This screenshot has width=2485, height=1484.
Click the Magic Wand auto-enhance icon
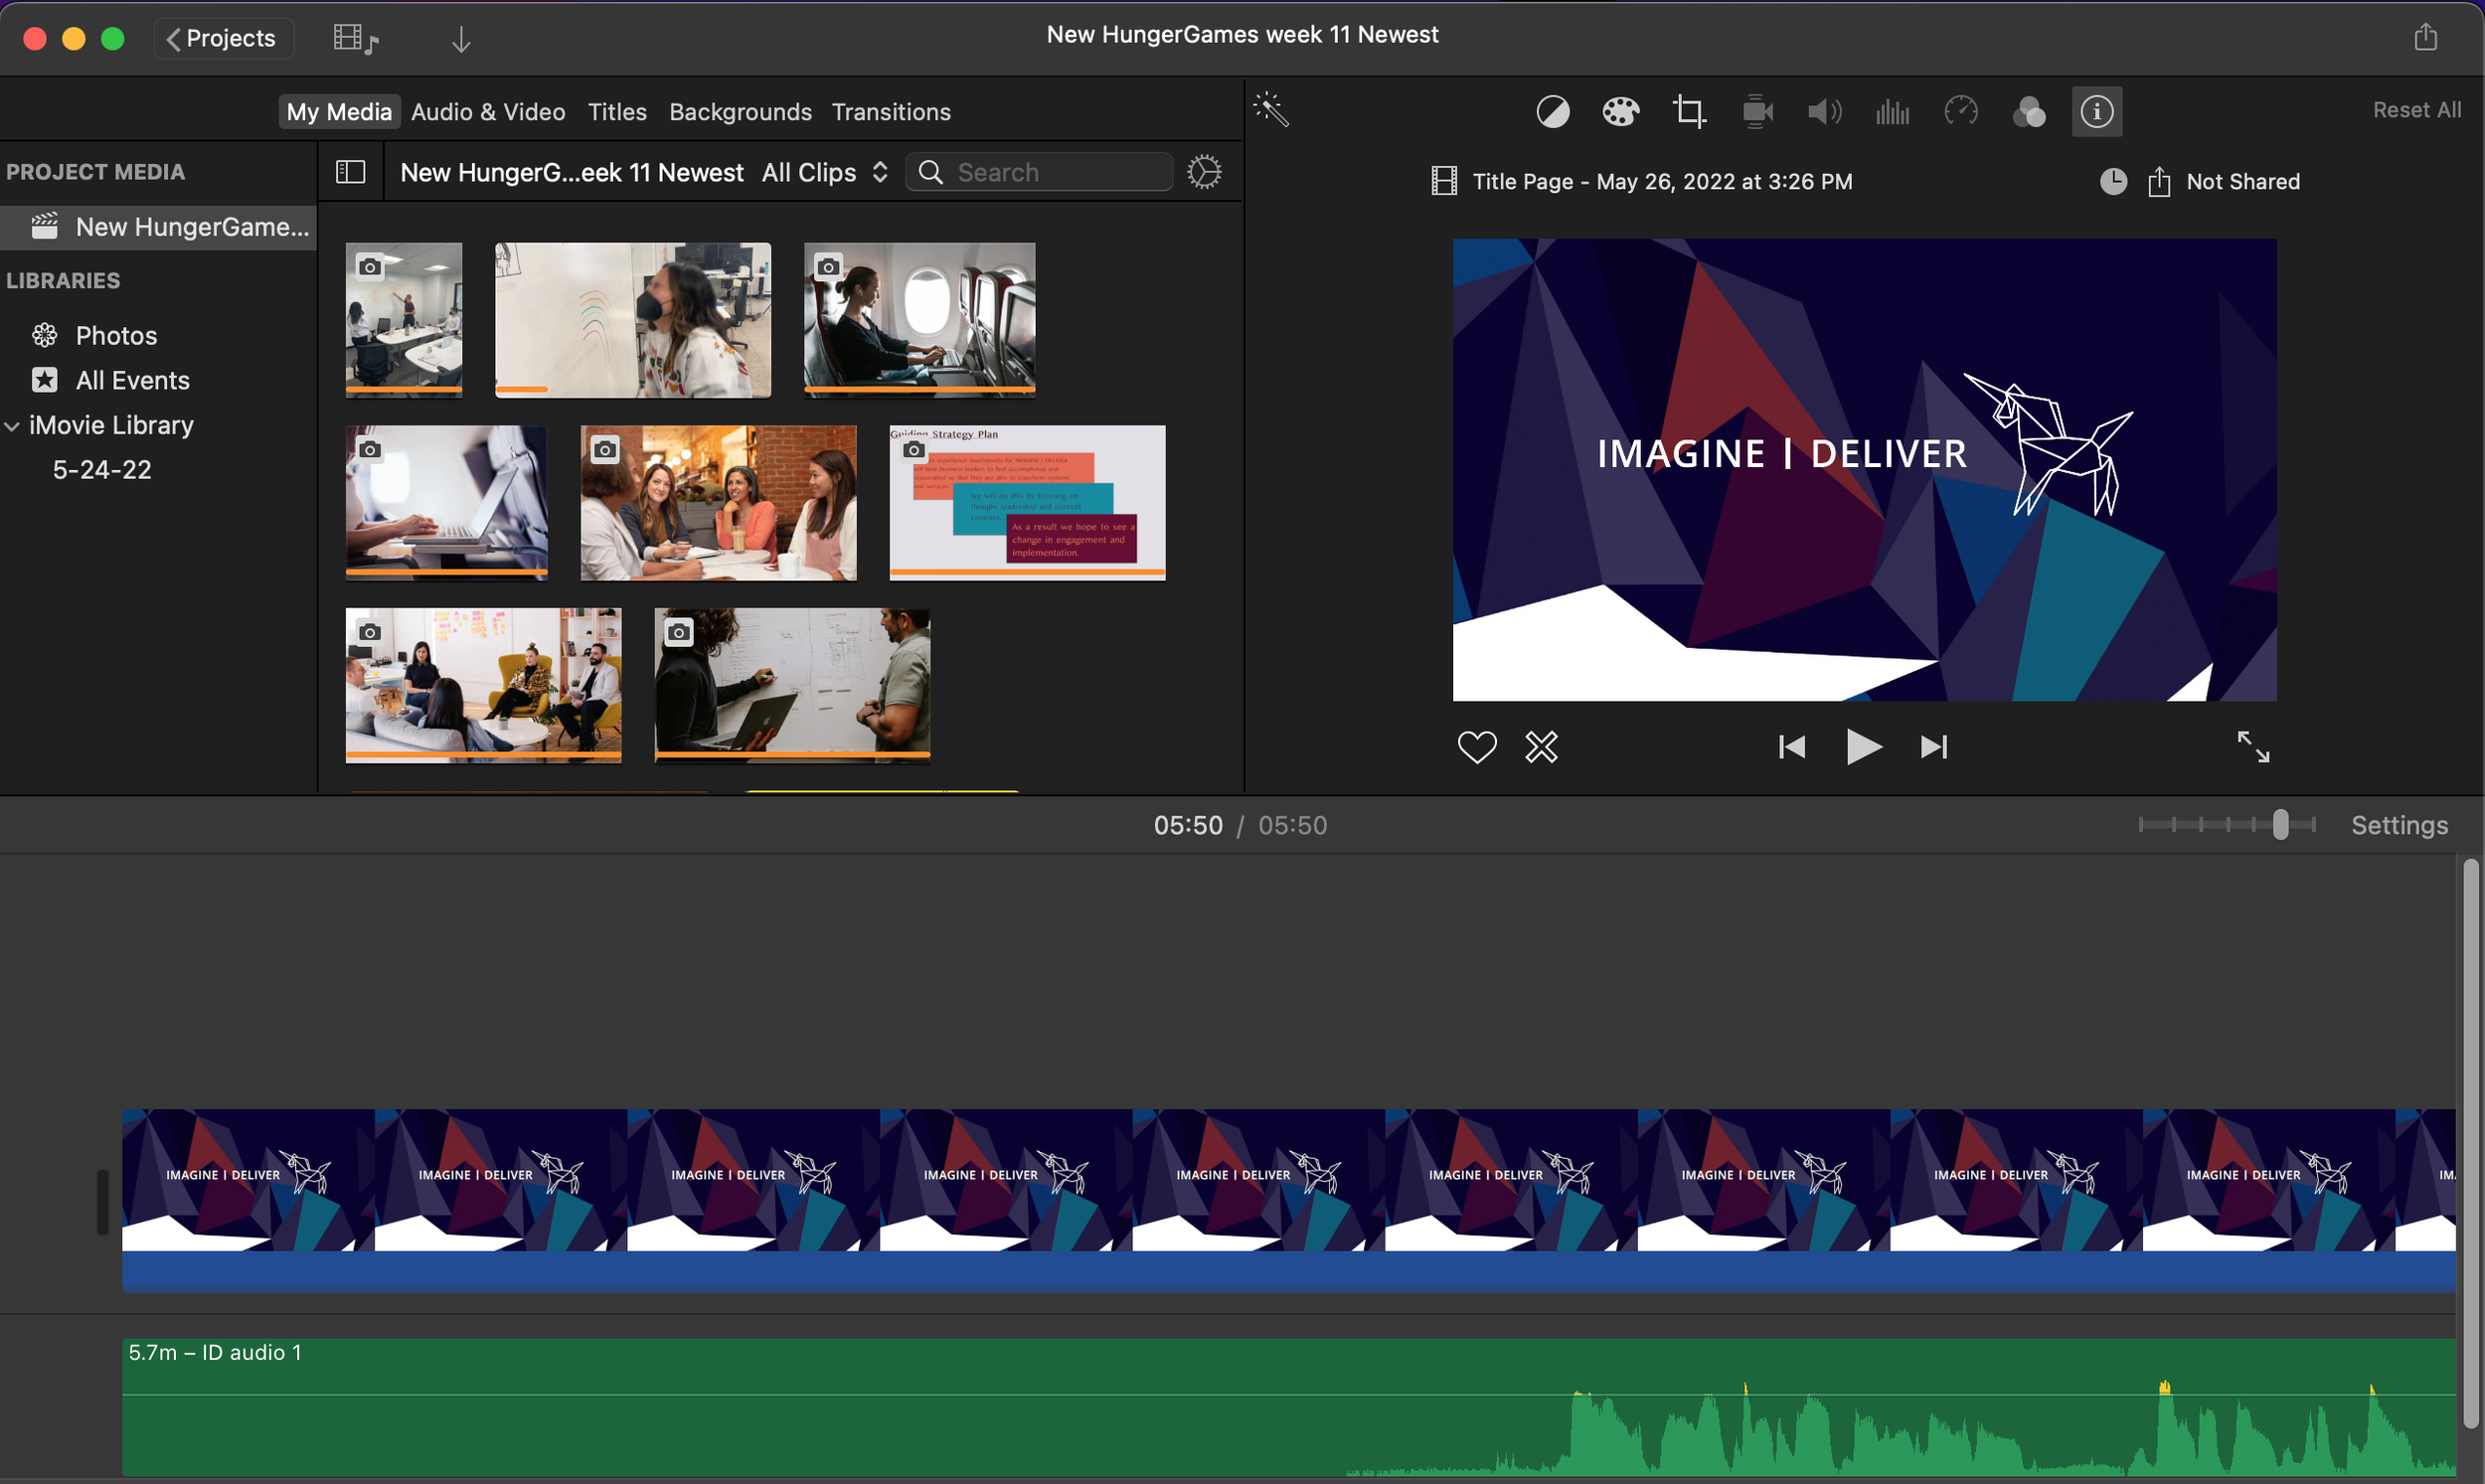click(x=1272, y=110)
